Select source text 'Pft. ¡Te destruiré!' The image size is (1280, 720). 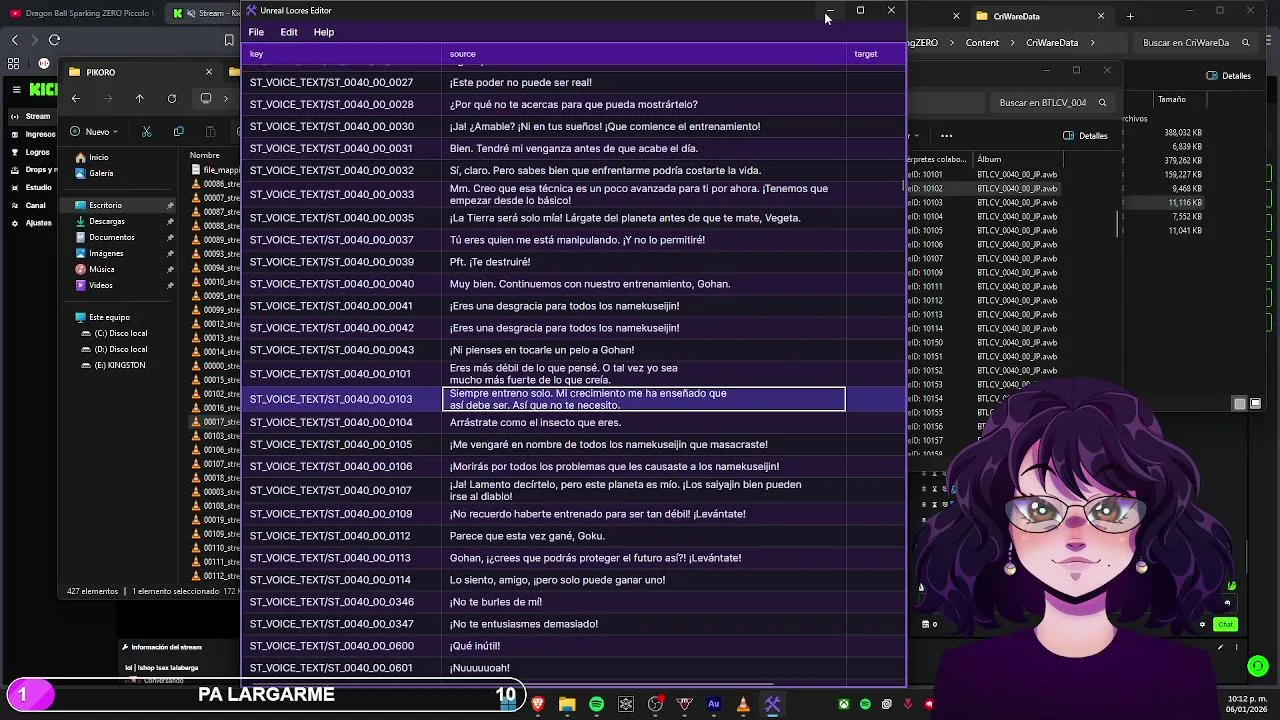click(x=490, y=262)
